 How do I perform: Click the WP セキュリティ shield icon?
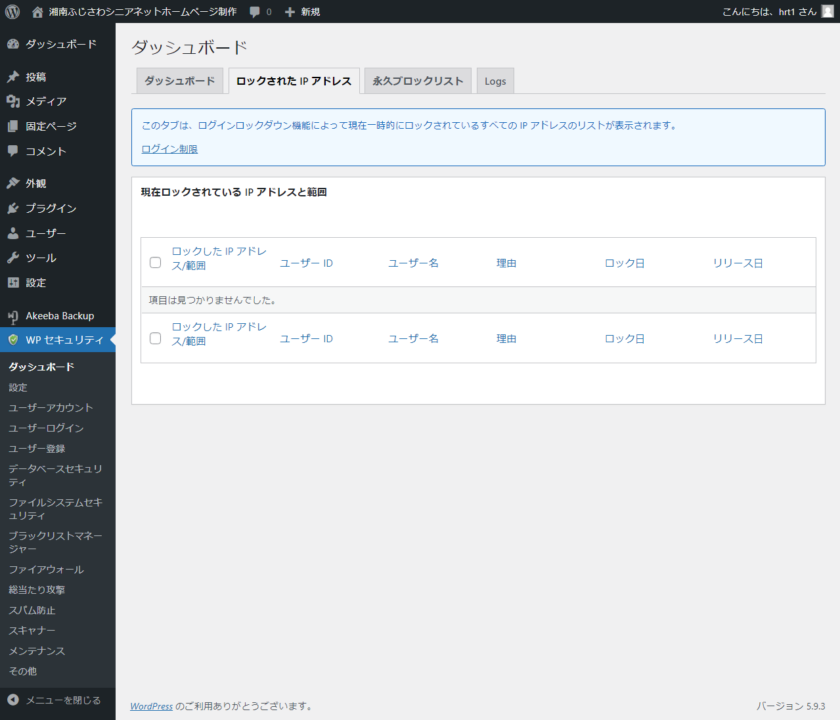13,340
